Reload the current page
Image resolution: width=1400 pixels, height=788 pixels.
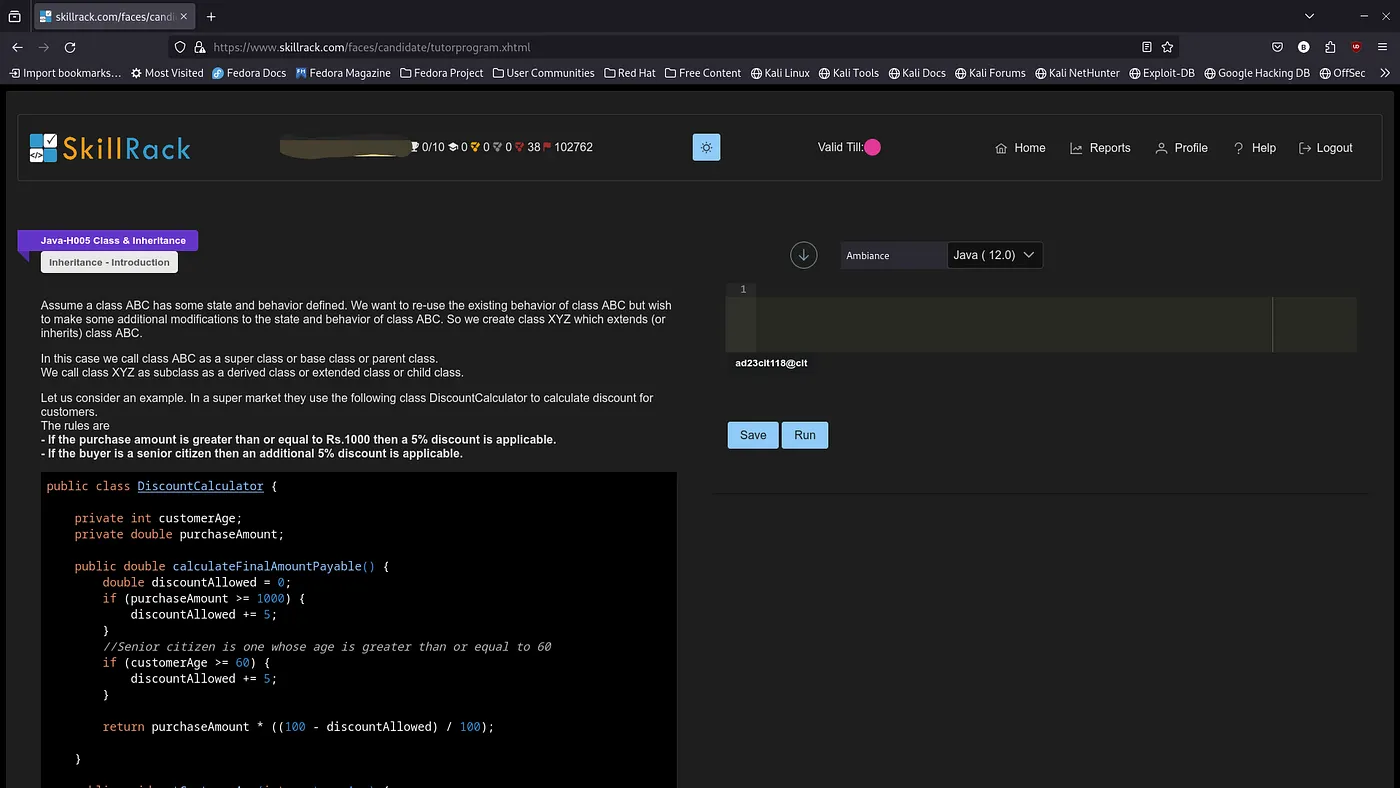coord(70,47)
